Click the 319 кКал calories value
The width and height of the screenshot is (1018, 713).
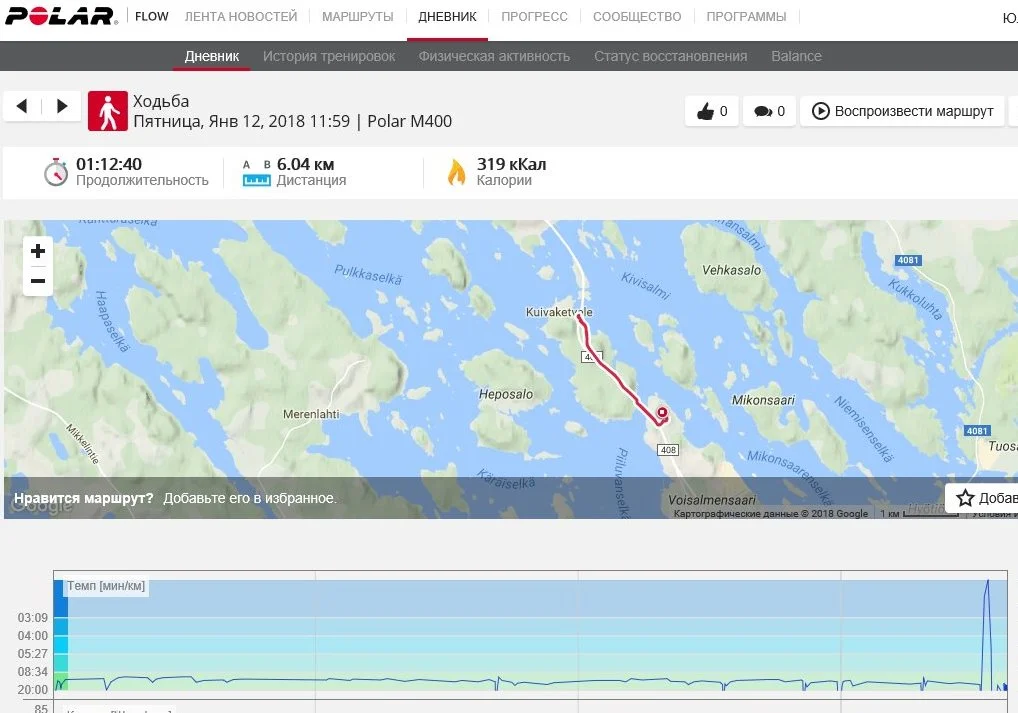(x=512, y=164)
